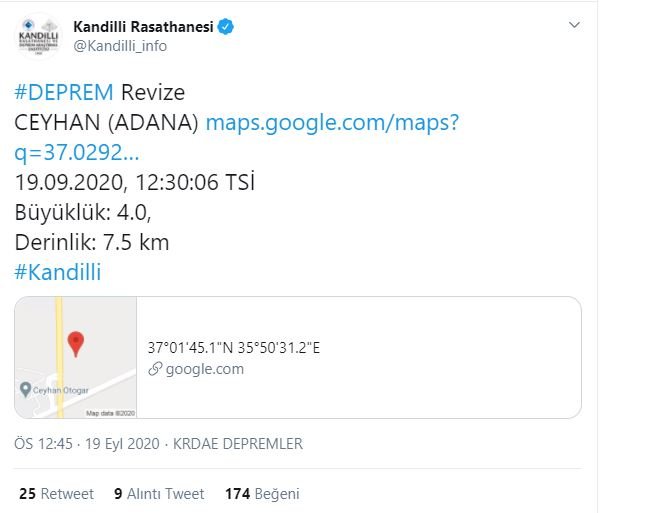Viewport: 670px width, 513px height.
Task: Click the KRDAE DEPREMLER source label
Action: pyautogui.click(x=238, y=444)
